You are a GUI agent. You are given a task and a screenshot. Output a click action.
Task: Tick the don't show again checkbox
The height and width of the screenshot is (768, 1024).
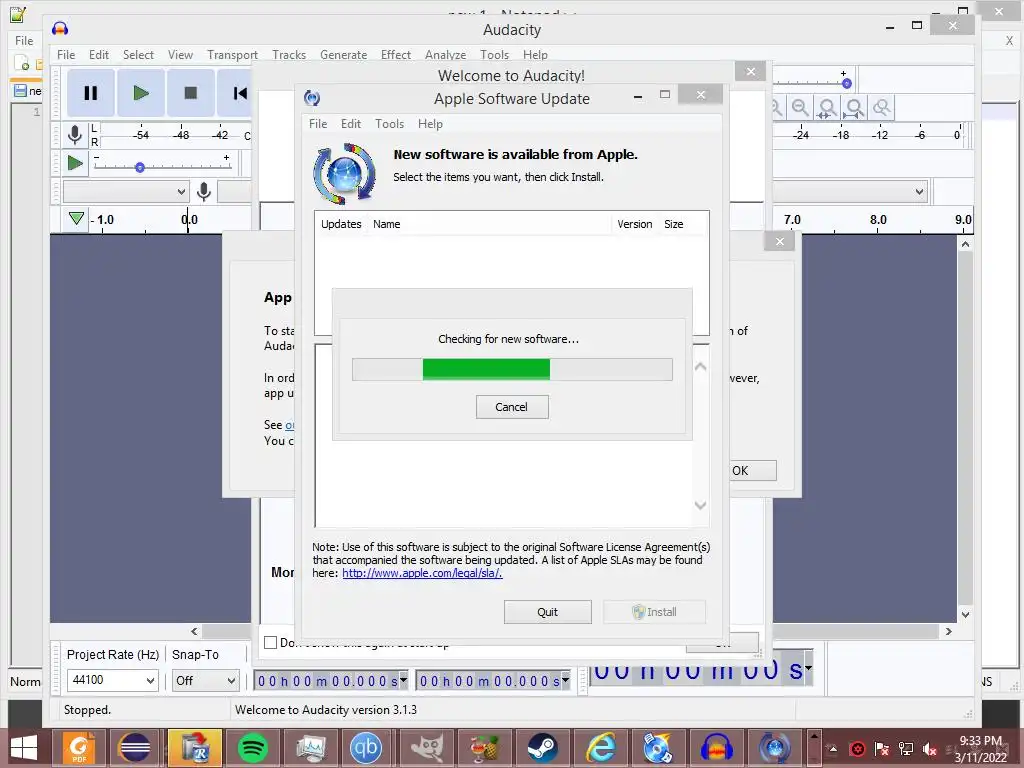point(270,642)
